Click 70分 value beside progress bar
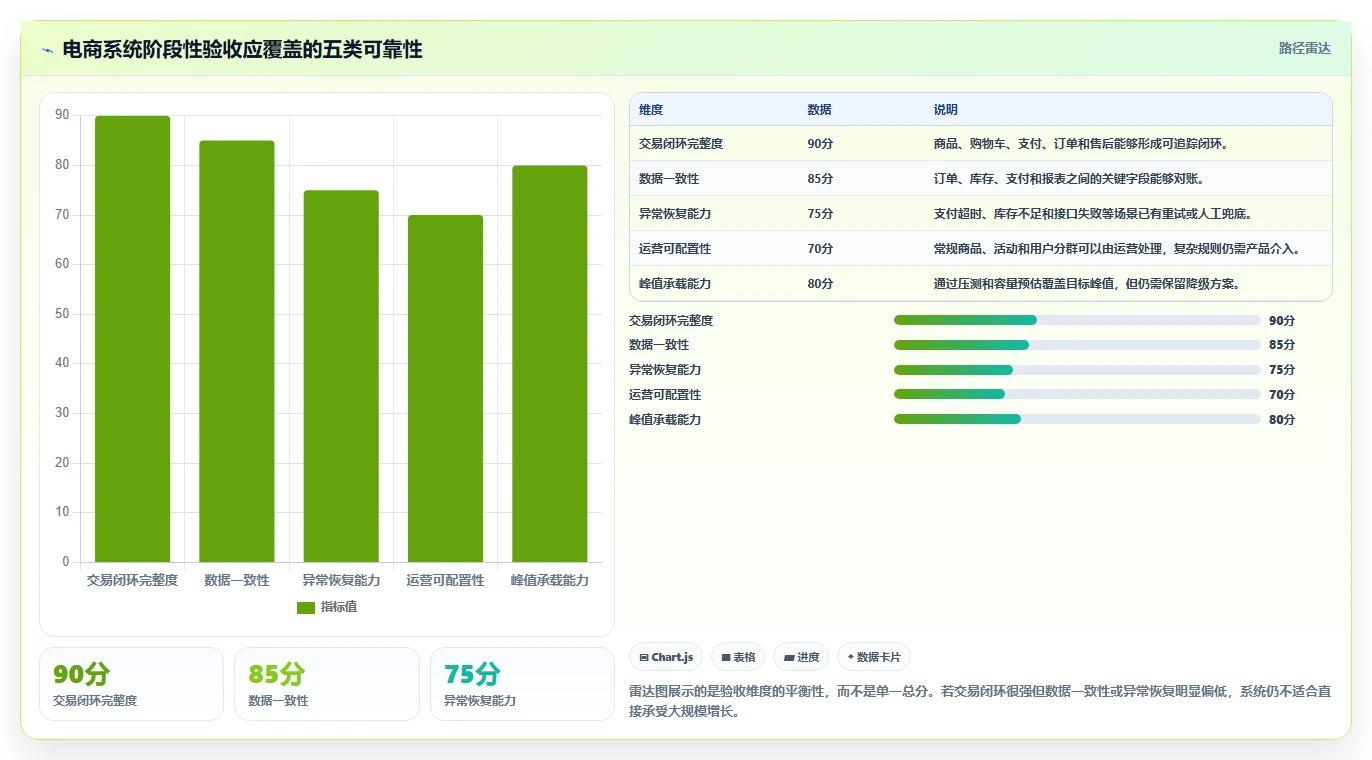1372x760 pixels. tap(1282, 395)
